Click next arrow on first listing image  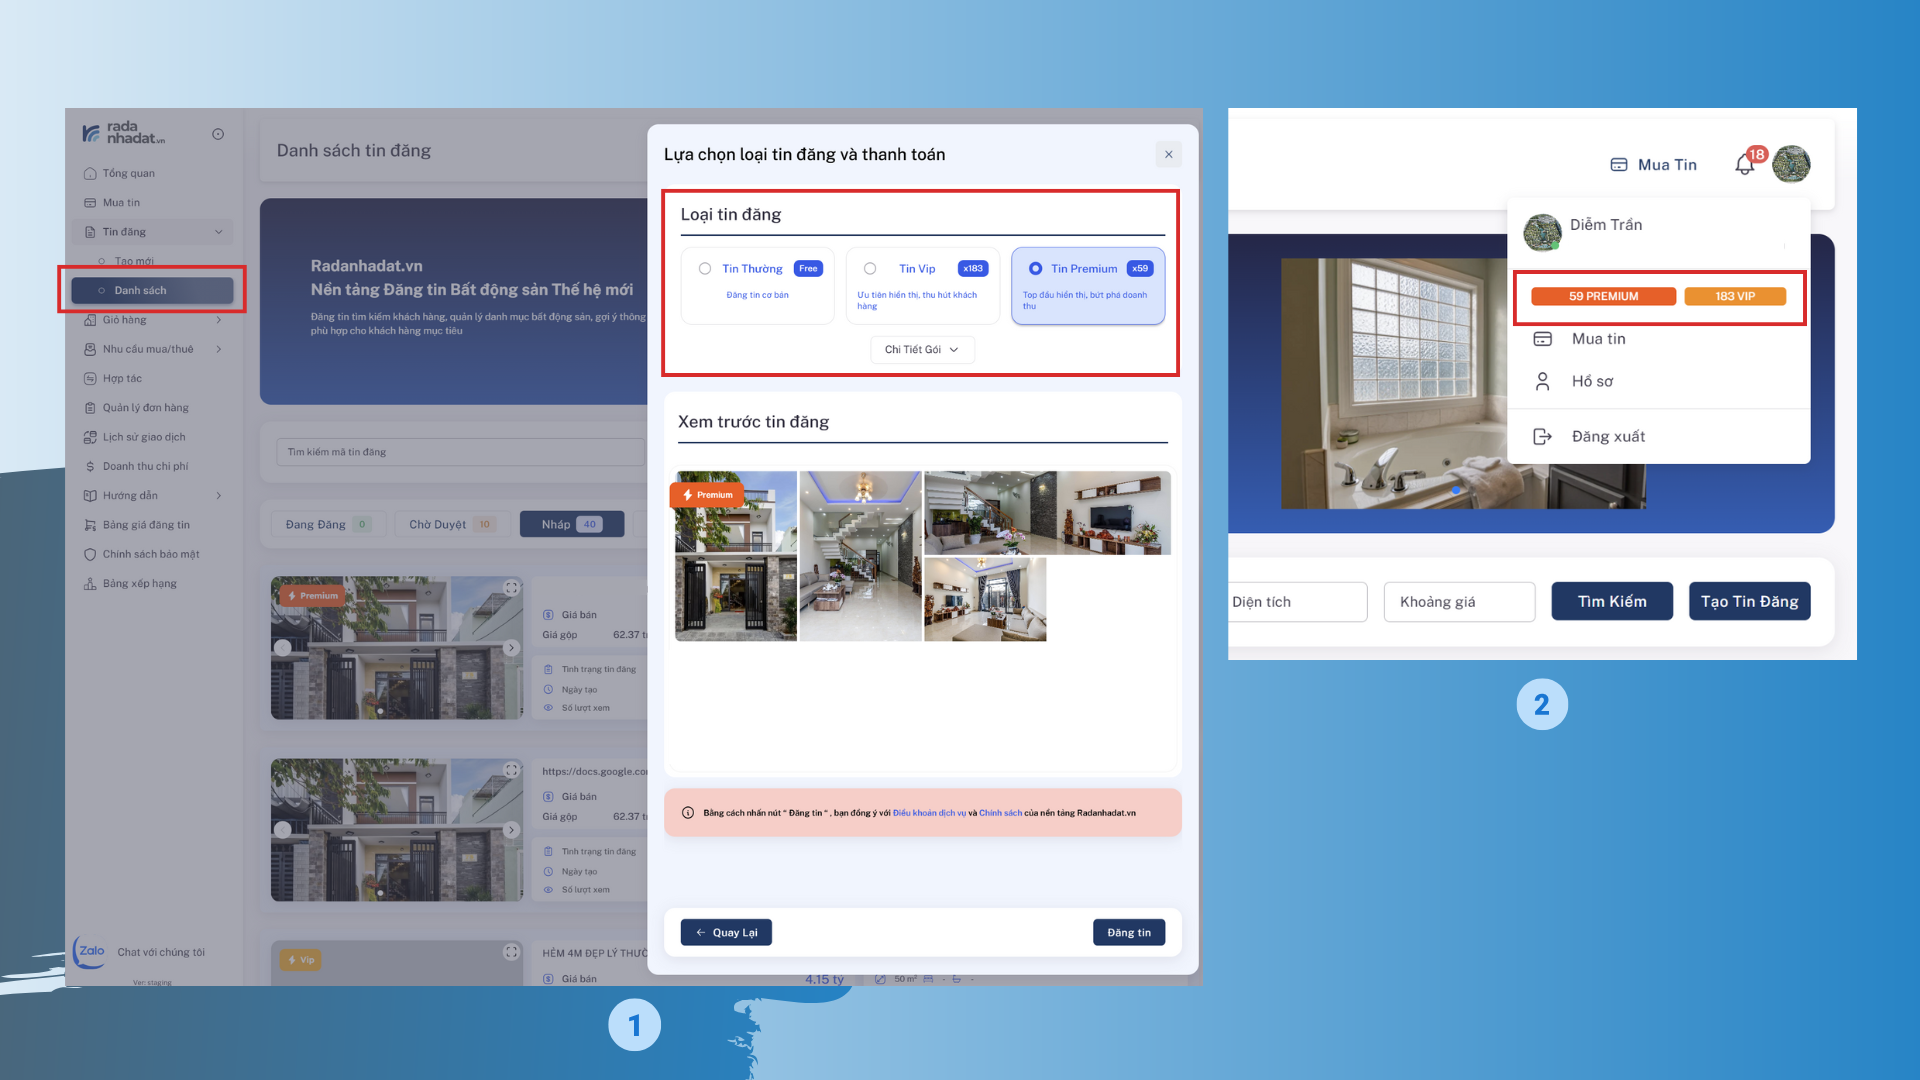511,648
